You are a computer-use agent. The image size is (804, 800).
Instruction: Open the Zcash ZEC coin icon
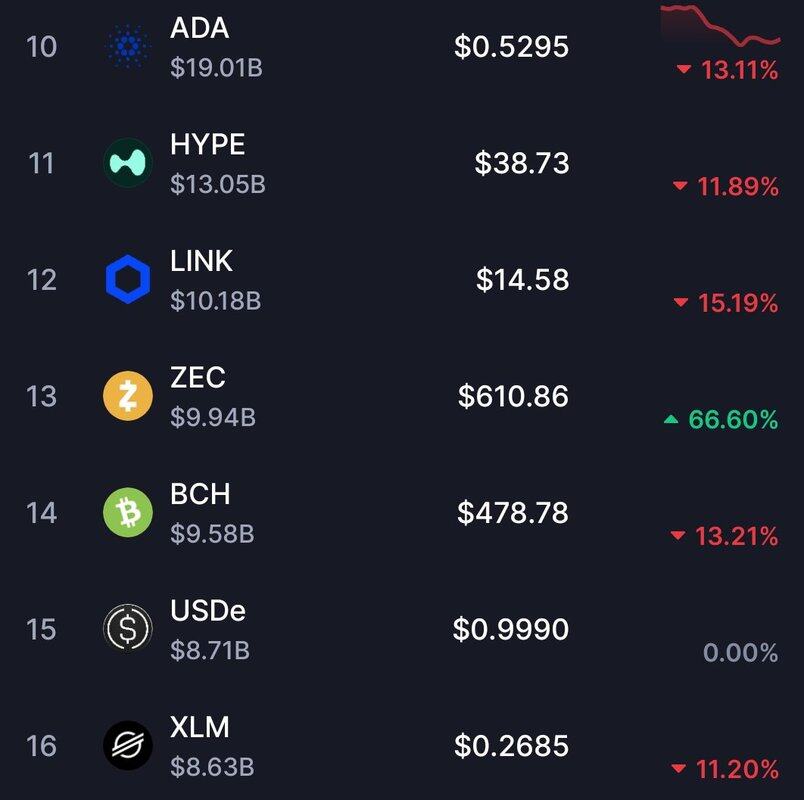[x=127, y=396]
